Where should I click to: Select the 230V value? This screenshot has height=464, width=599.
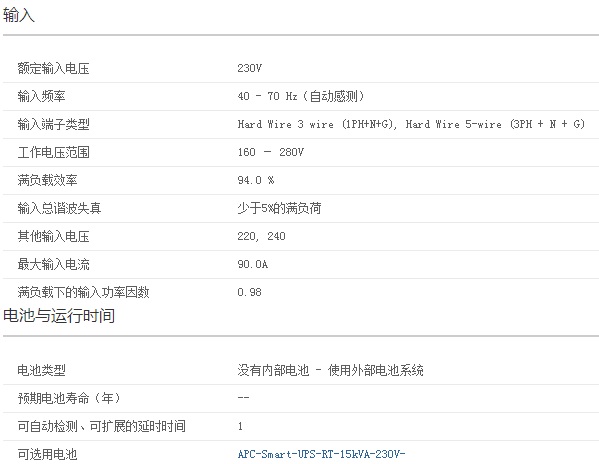249,68
